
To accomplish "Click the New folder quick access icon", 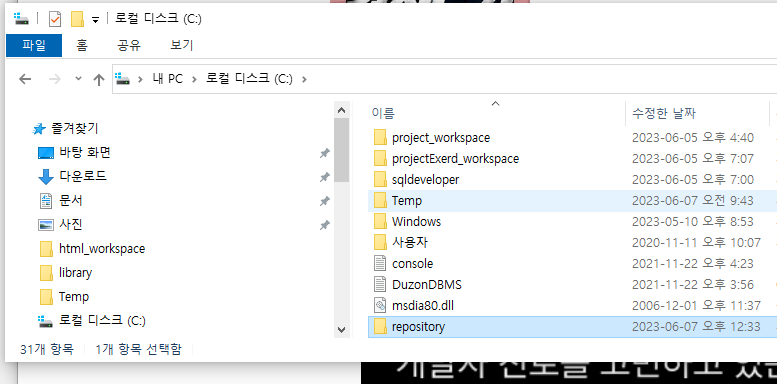I will pos(77,19).
